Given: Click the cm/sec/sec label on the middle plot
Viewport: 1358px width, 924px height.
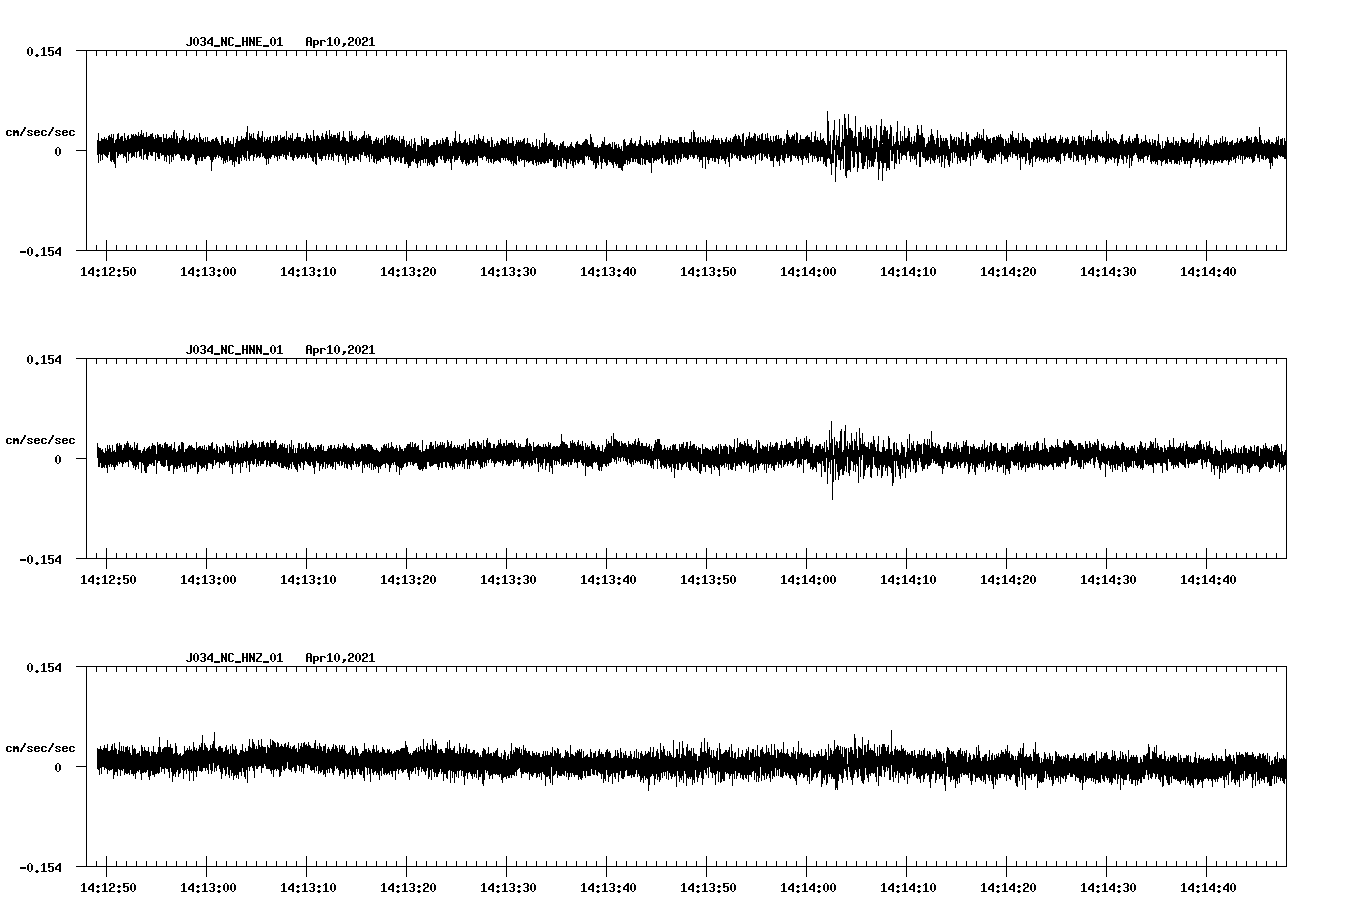Looking at the screenshot, I should tap(41, 439).
